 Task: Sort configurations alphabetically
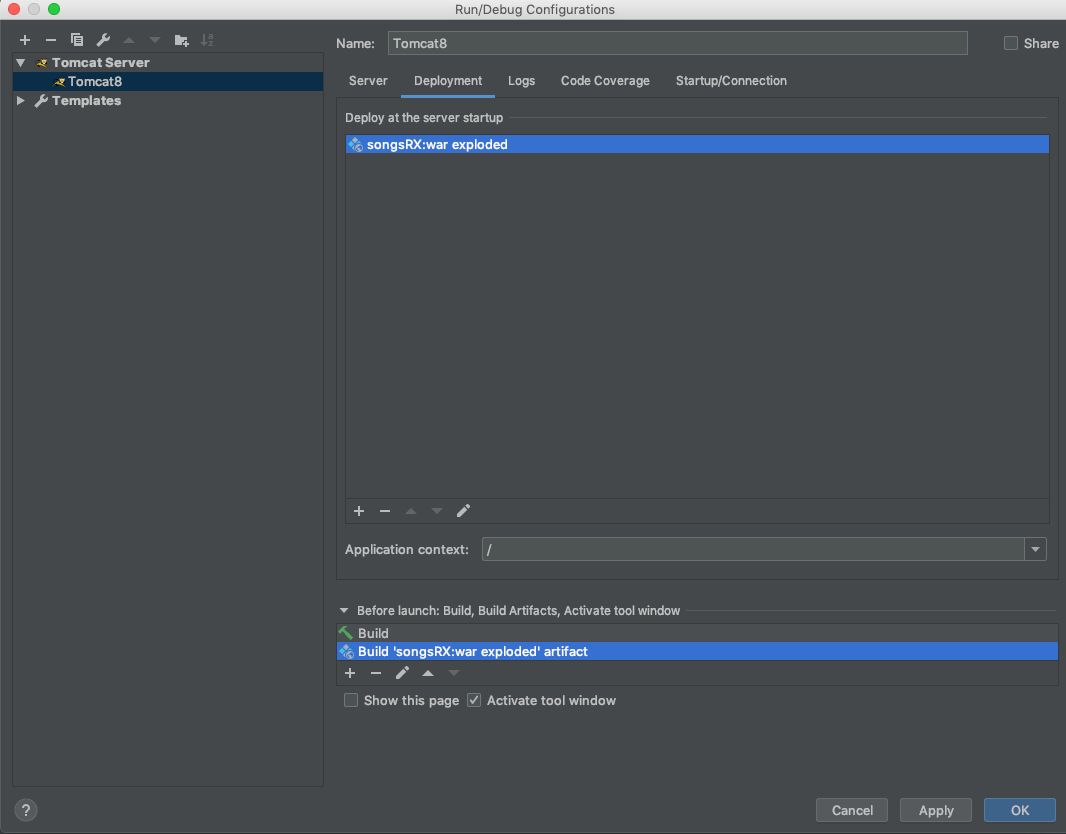tap(207, 40)
